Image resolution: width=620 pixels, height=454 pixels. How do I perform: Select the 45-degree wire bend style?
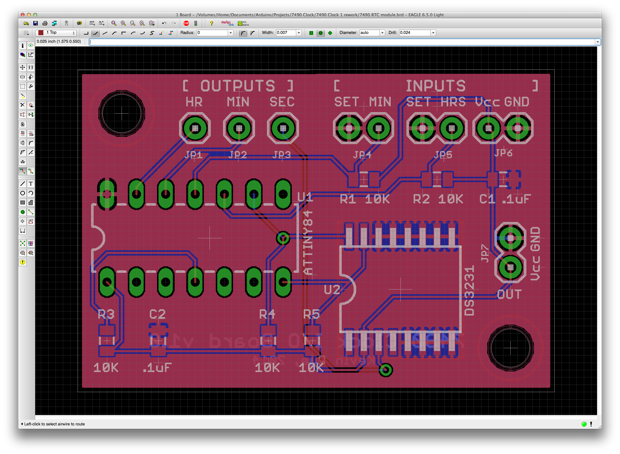[95, 33]
